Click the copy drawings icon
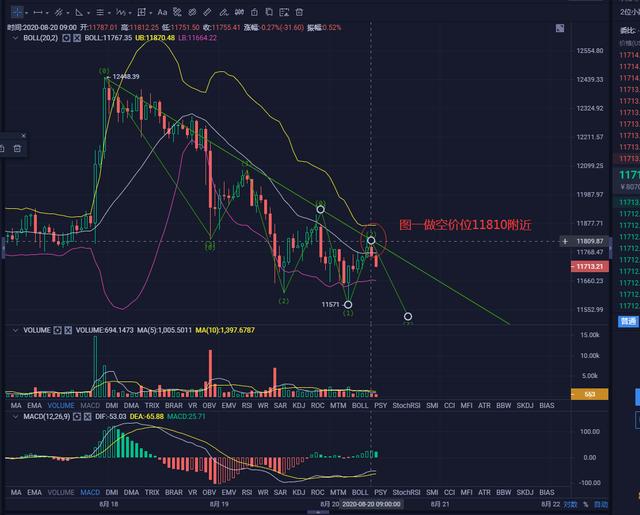The width and height of the screenshot is (640, 515). [x=269, y=12]
